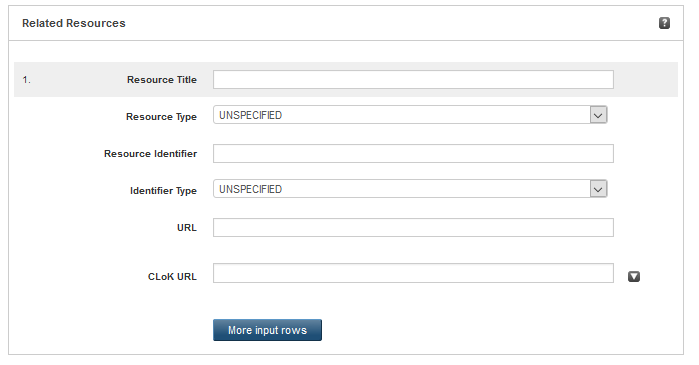
Task: Click the Resource Title label
Action: (x=162, y=80)
